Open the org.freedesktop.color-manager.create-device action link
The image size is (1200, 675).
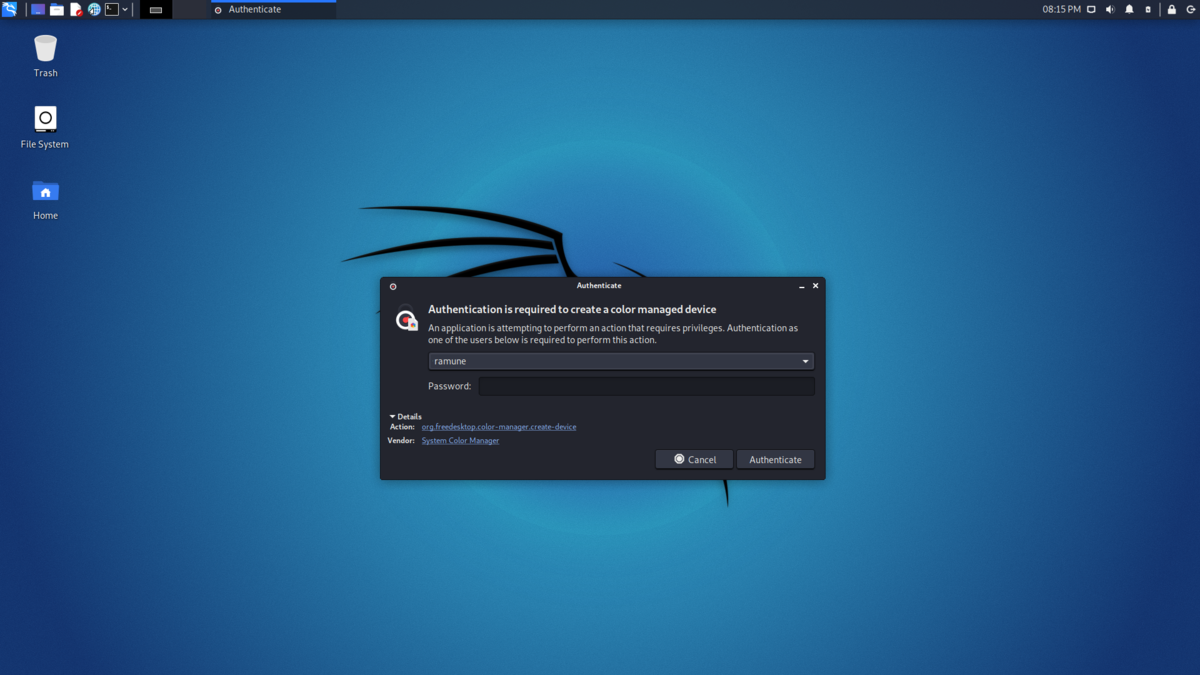pos(499,427)
